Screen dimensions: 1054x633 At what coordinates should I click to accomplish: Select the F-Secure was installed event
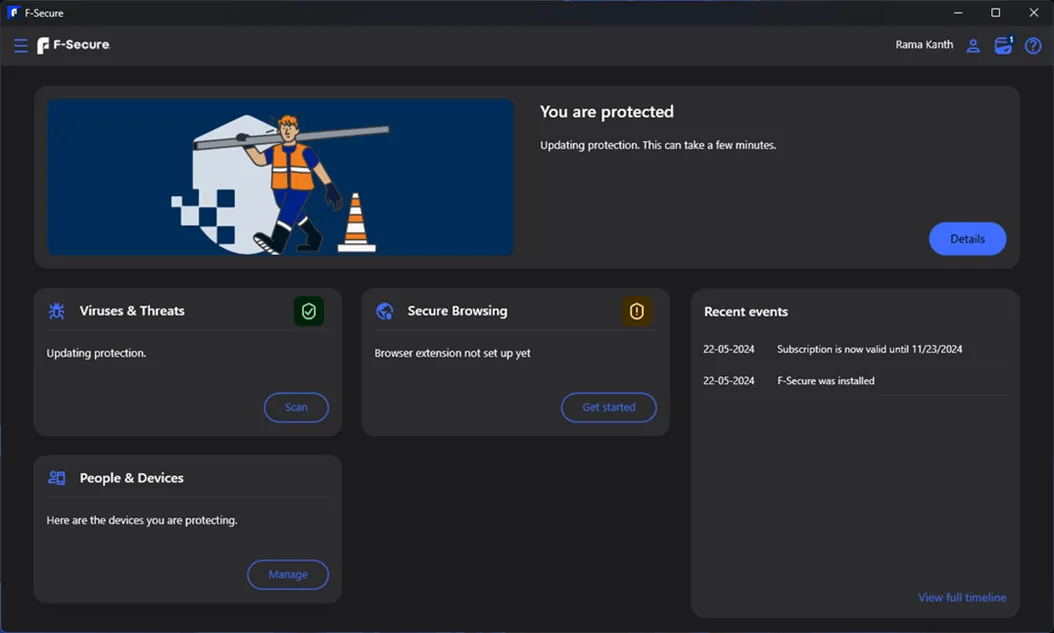click(x=825, y=381)
